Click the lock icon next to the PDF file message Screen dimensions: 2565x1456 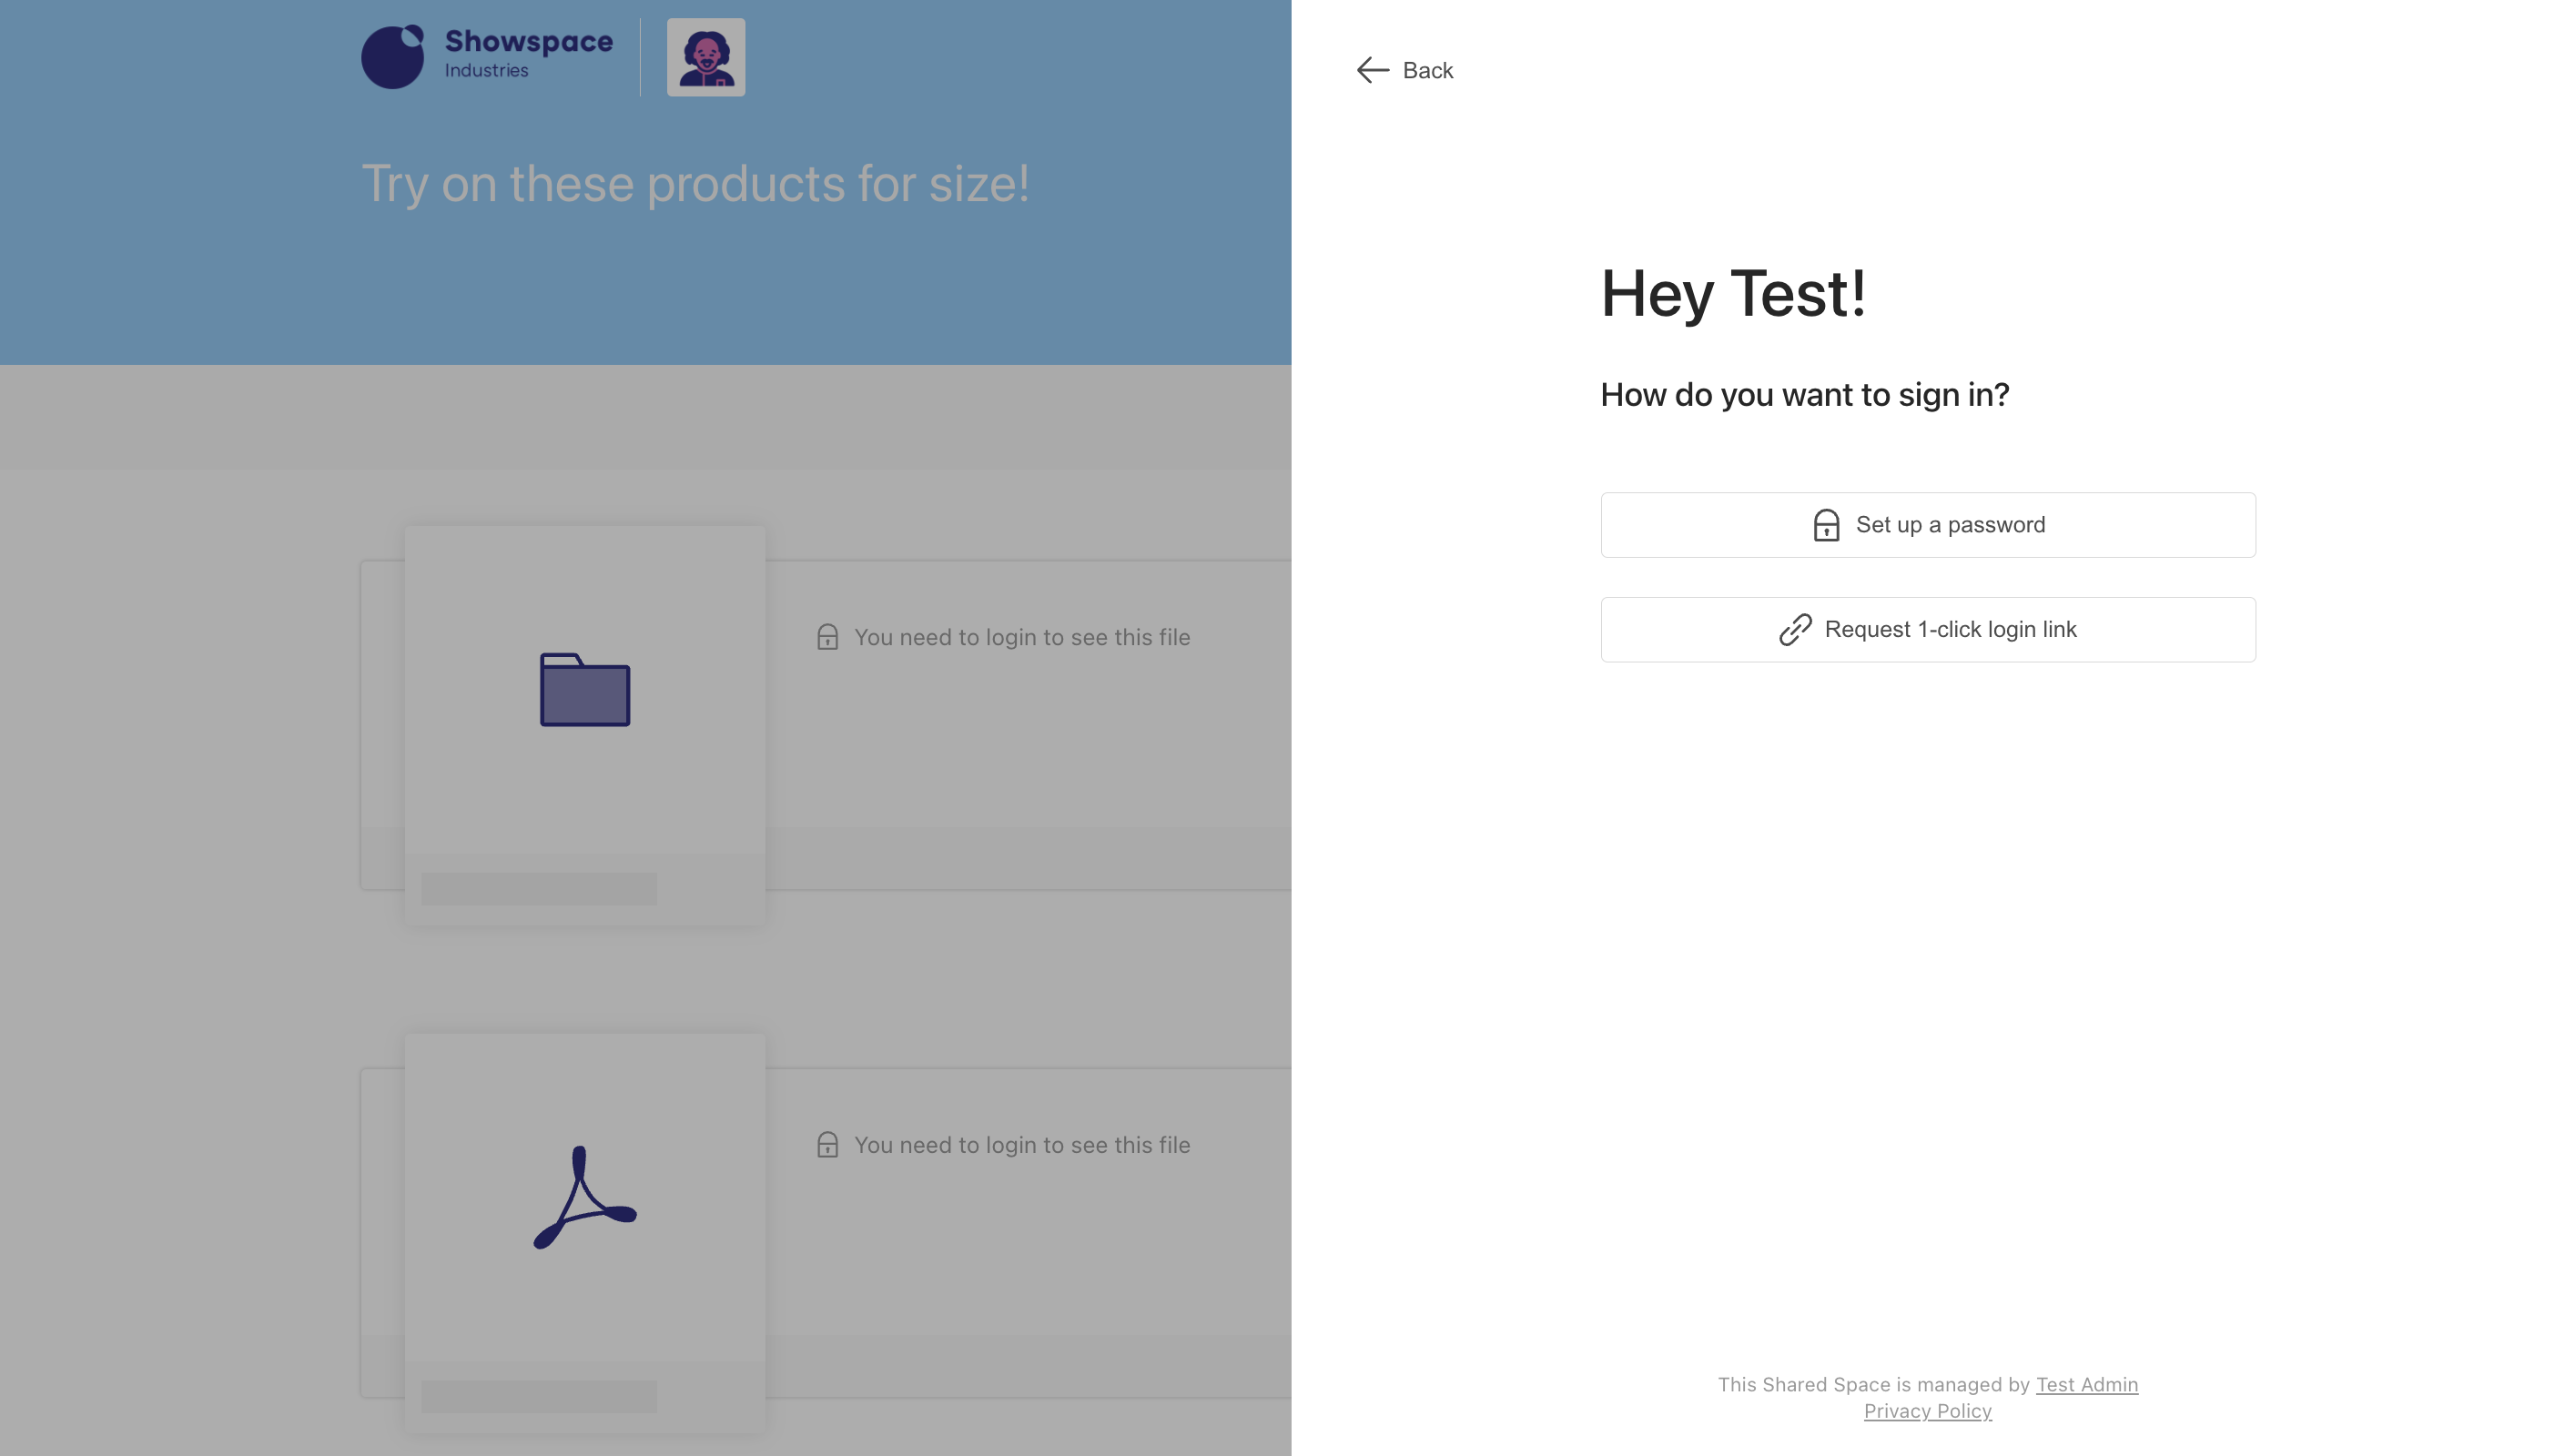tap(827, 1145)
